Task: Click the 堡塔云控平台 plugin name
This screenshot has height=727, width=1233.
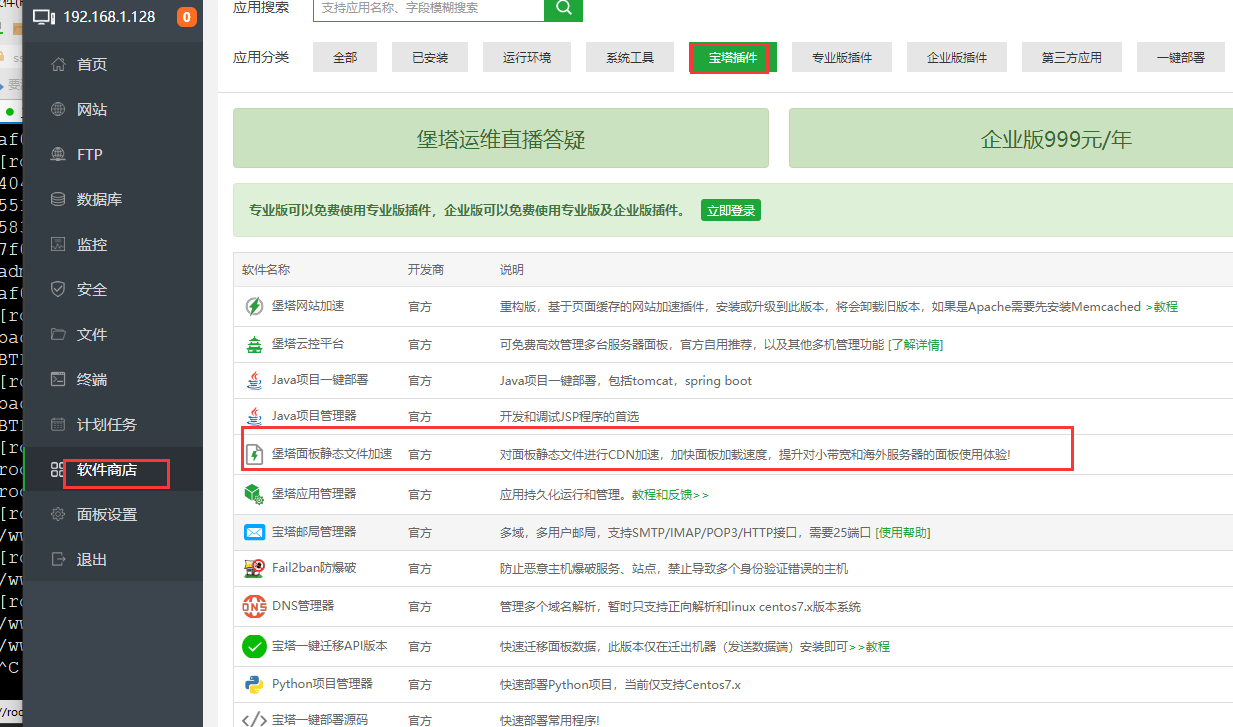Action: click(x=308, y=344)
